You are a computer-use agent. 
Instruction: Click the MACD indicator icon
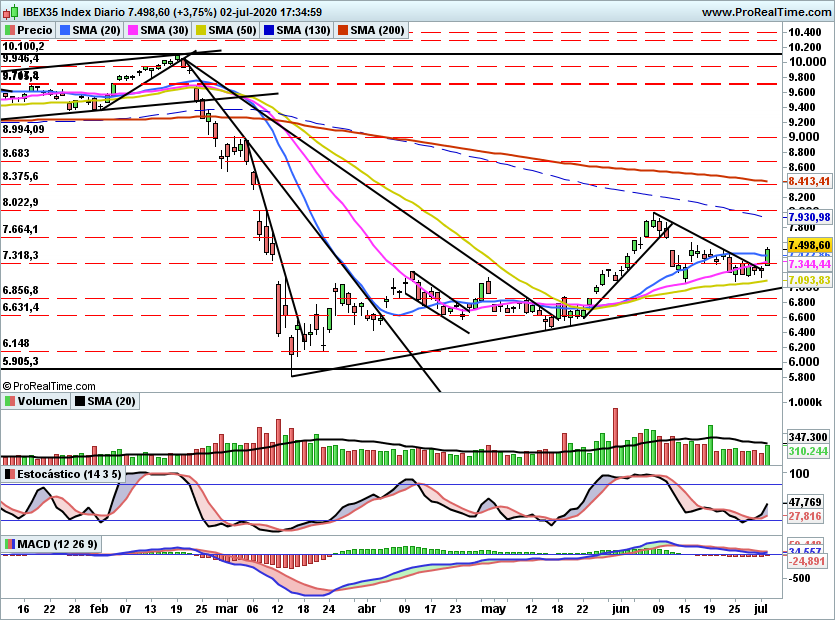pos(8,542)
